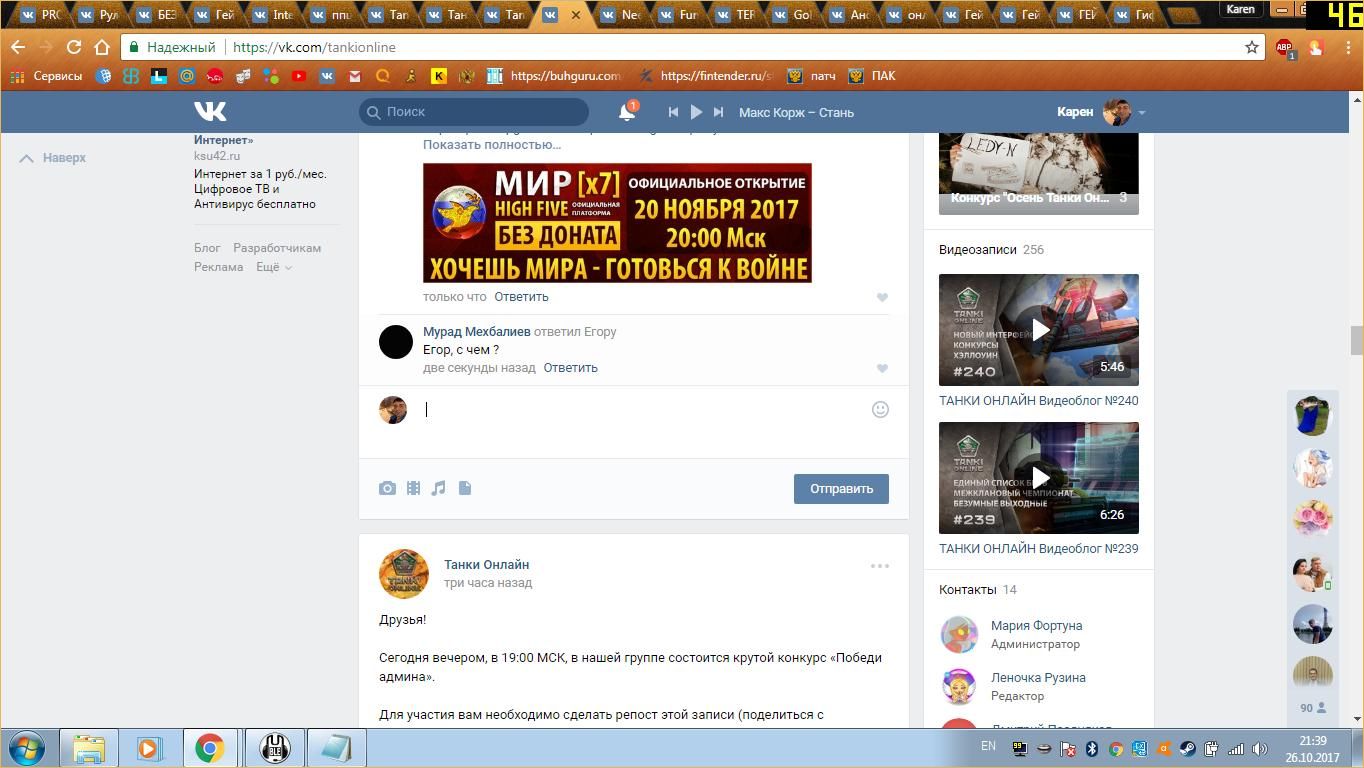Click the Отправить button

[841, 489]
